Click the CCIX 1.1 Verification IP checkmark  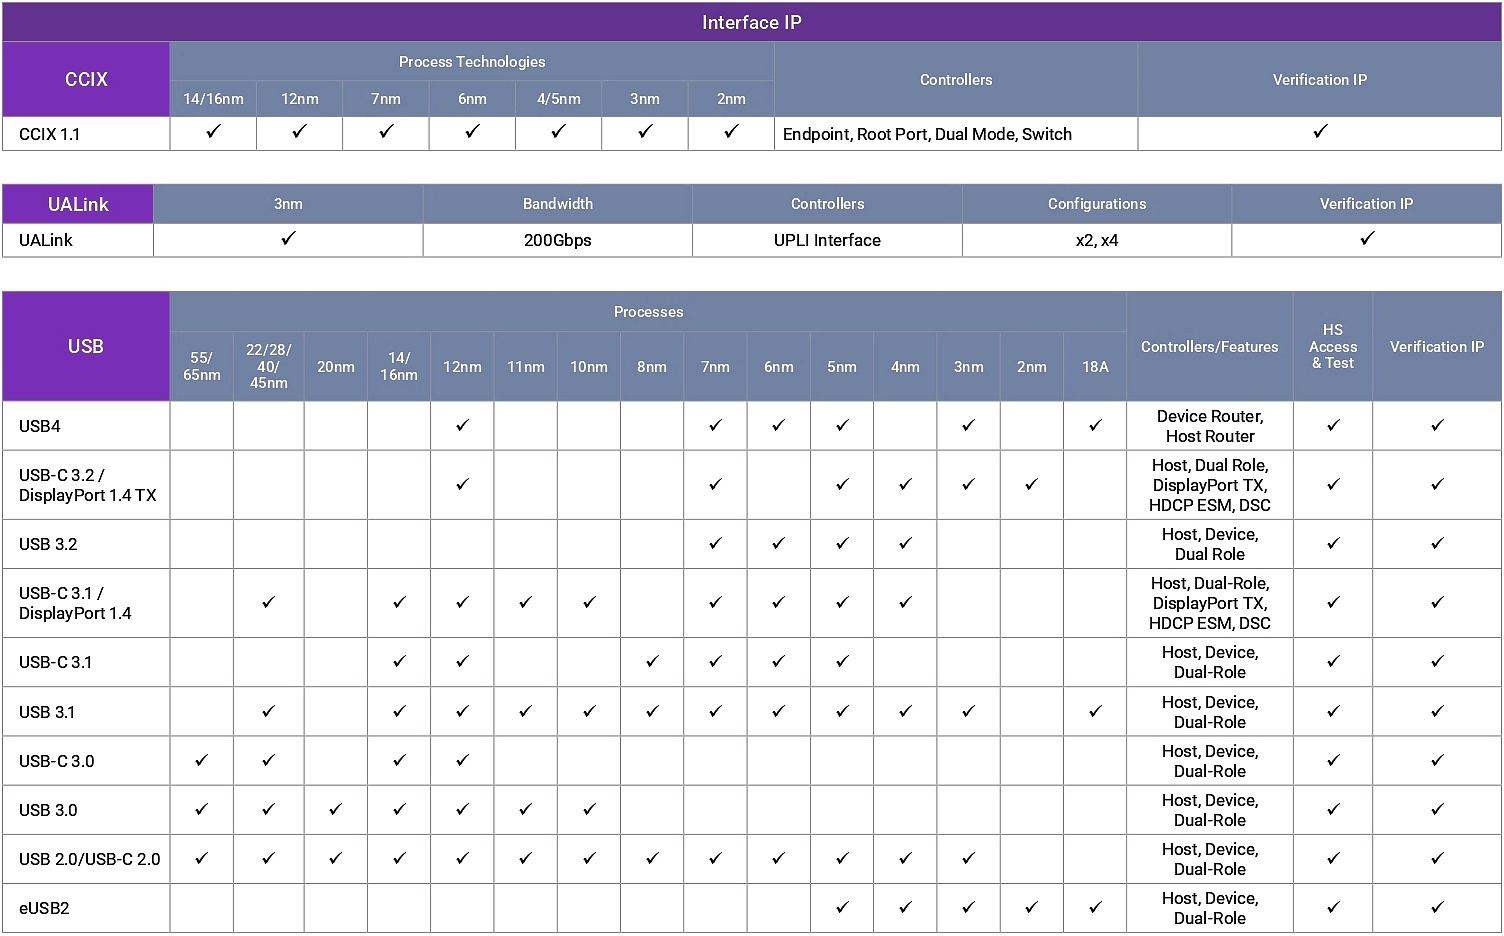click(1320, 132)
